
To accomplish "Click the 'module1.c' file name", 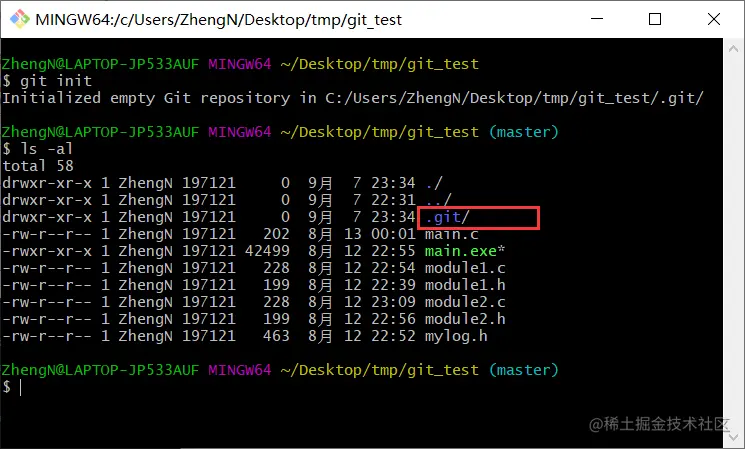I will point(465,268).
